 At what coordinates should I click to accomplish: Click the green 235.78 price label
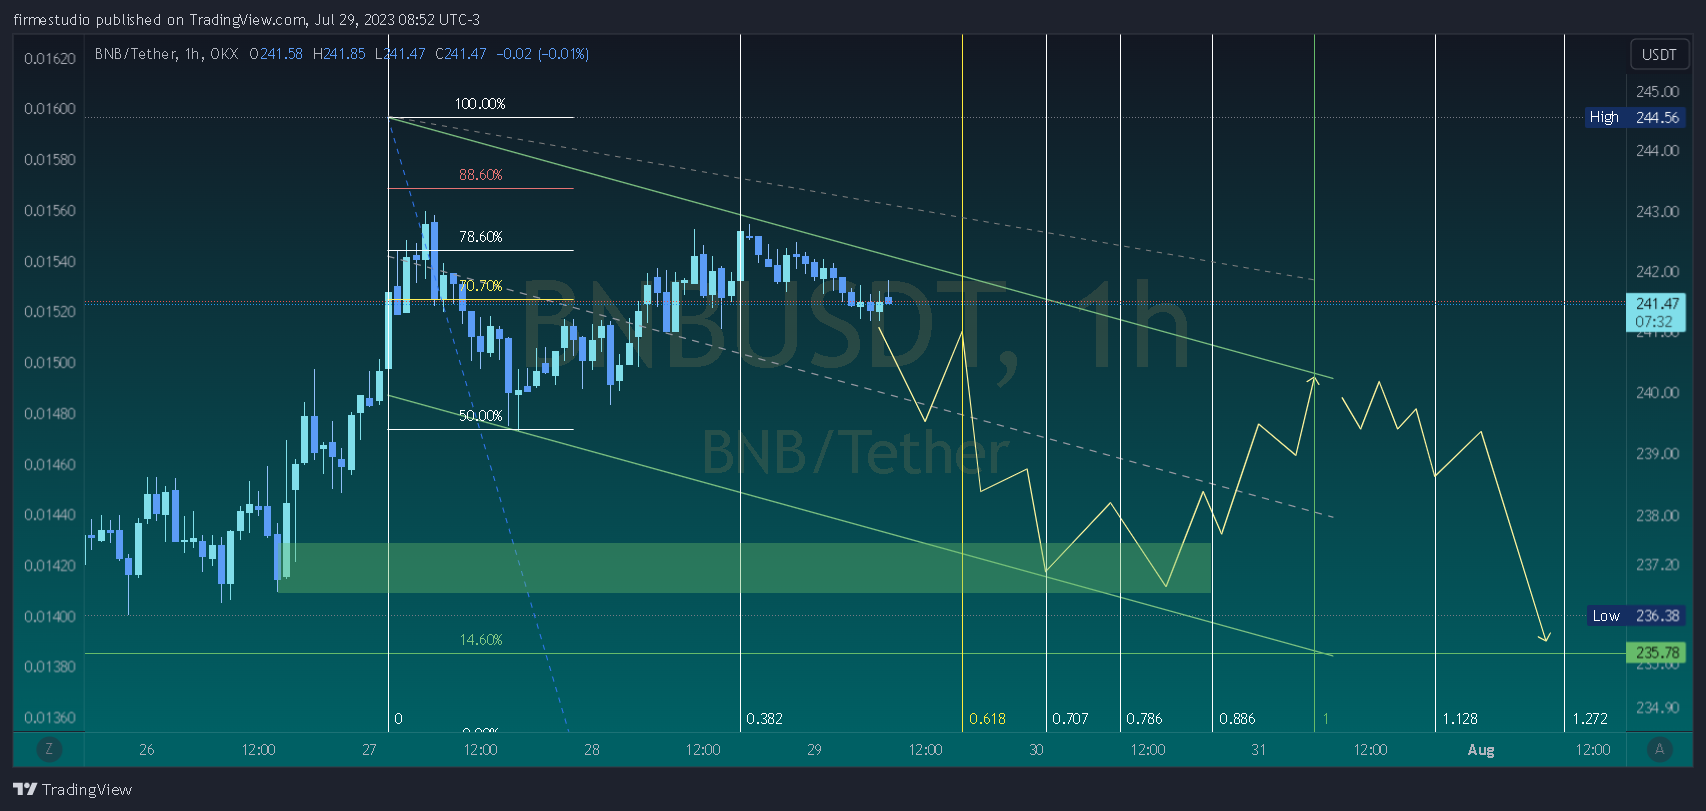1656,652
